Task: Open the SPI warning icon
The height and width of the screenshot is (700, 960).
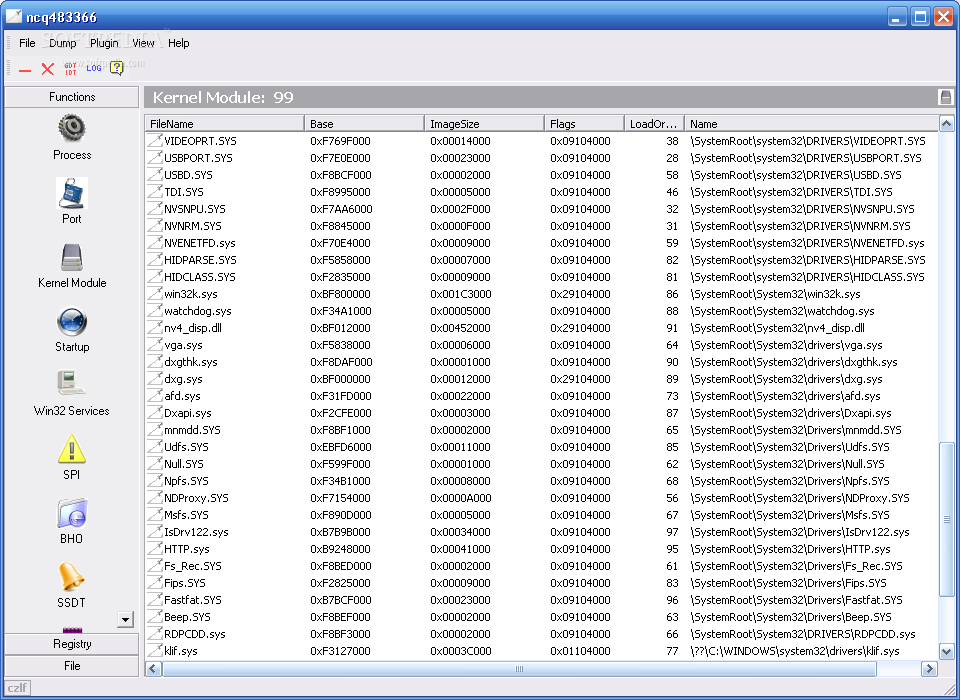Action: point(72,449)
